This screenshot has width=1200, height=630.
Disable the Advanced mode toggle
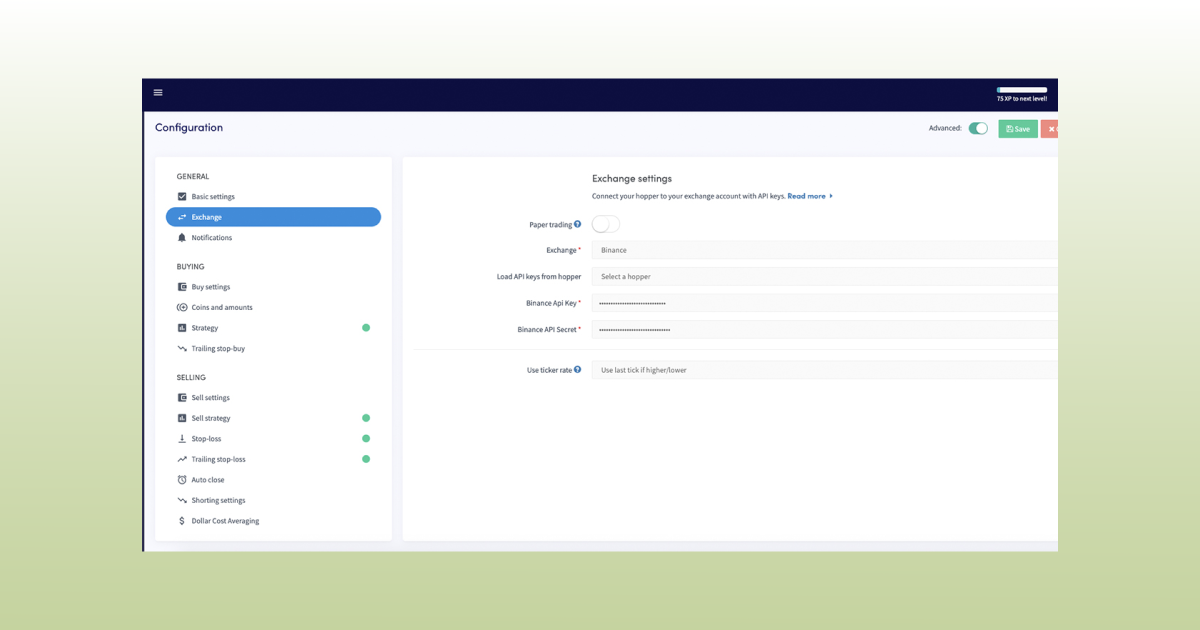click(978, 128)
